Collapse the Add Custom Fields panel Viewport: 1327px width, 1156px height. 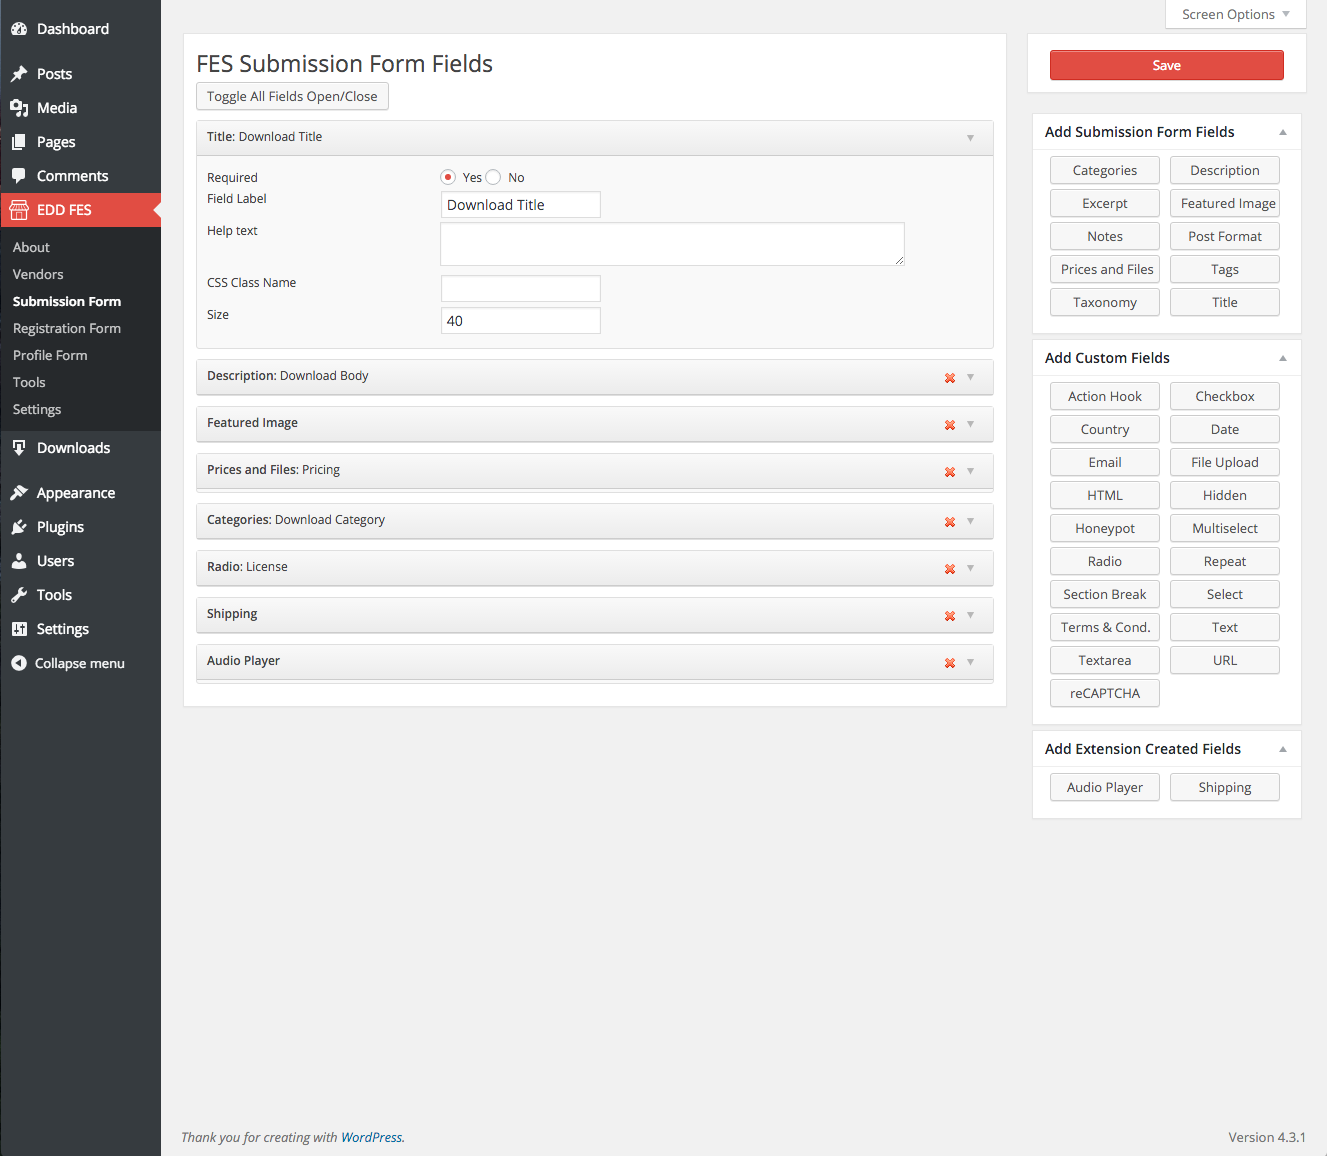point(1282,358)
